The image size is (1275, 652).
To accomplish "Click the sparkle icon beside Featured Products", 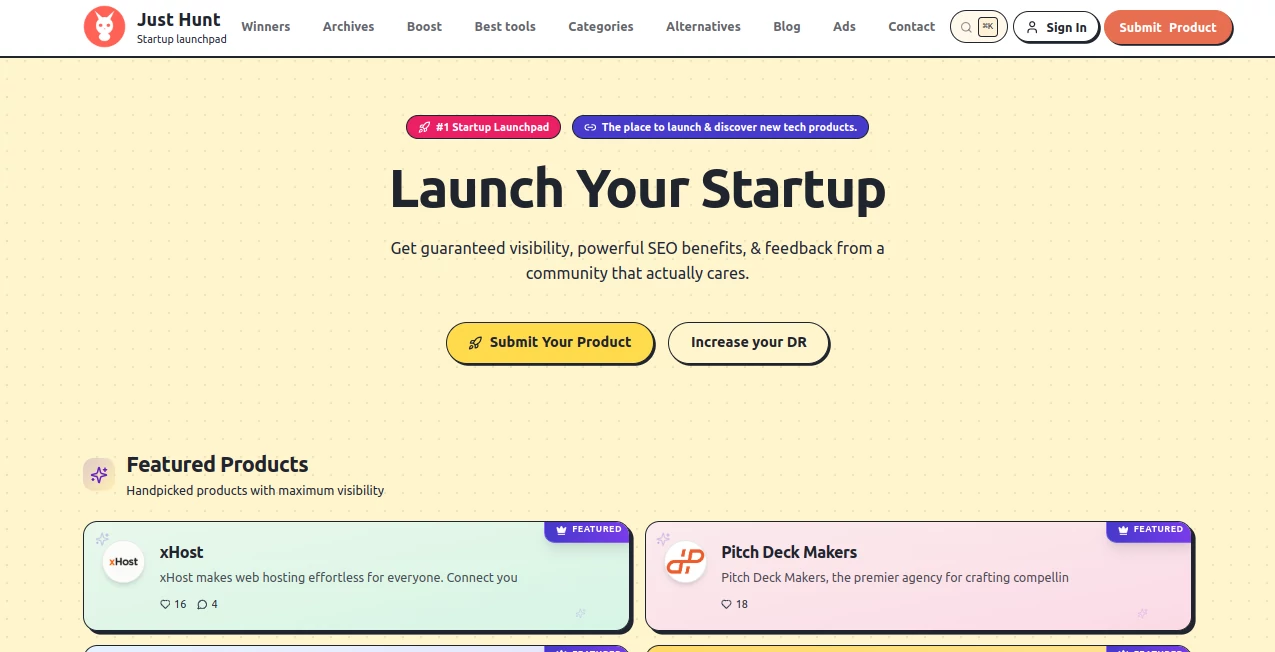I will (99, 473).
